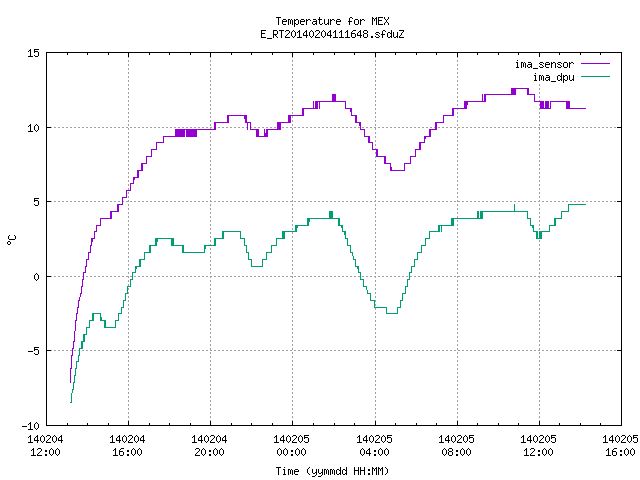Click the x-axis tick label "140205 12:00"
Image resolution: width=640 pixels, height=480 pixels.
coord(538,446)
